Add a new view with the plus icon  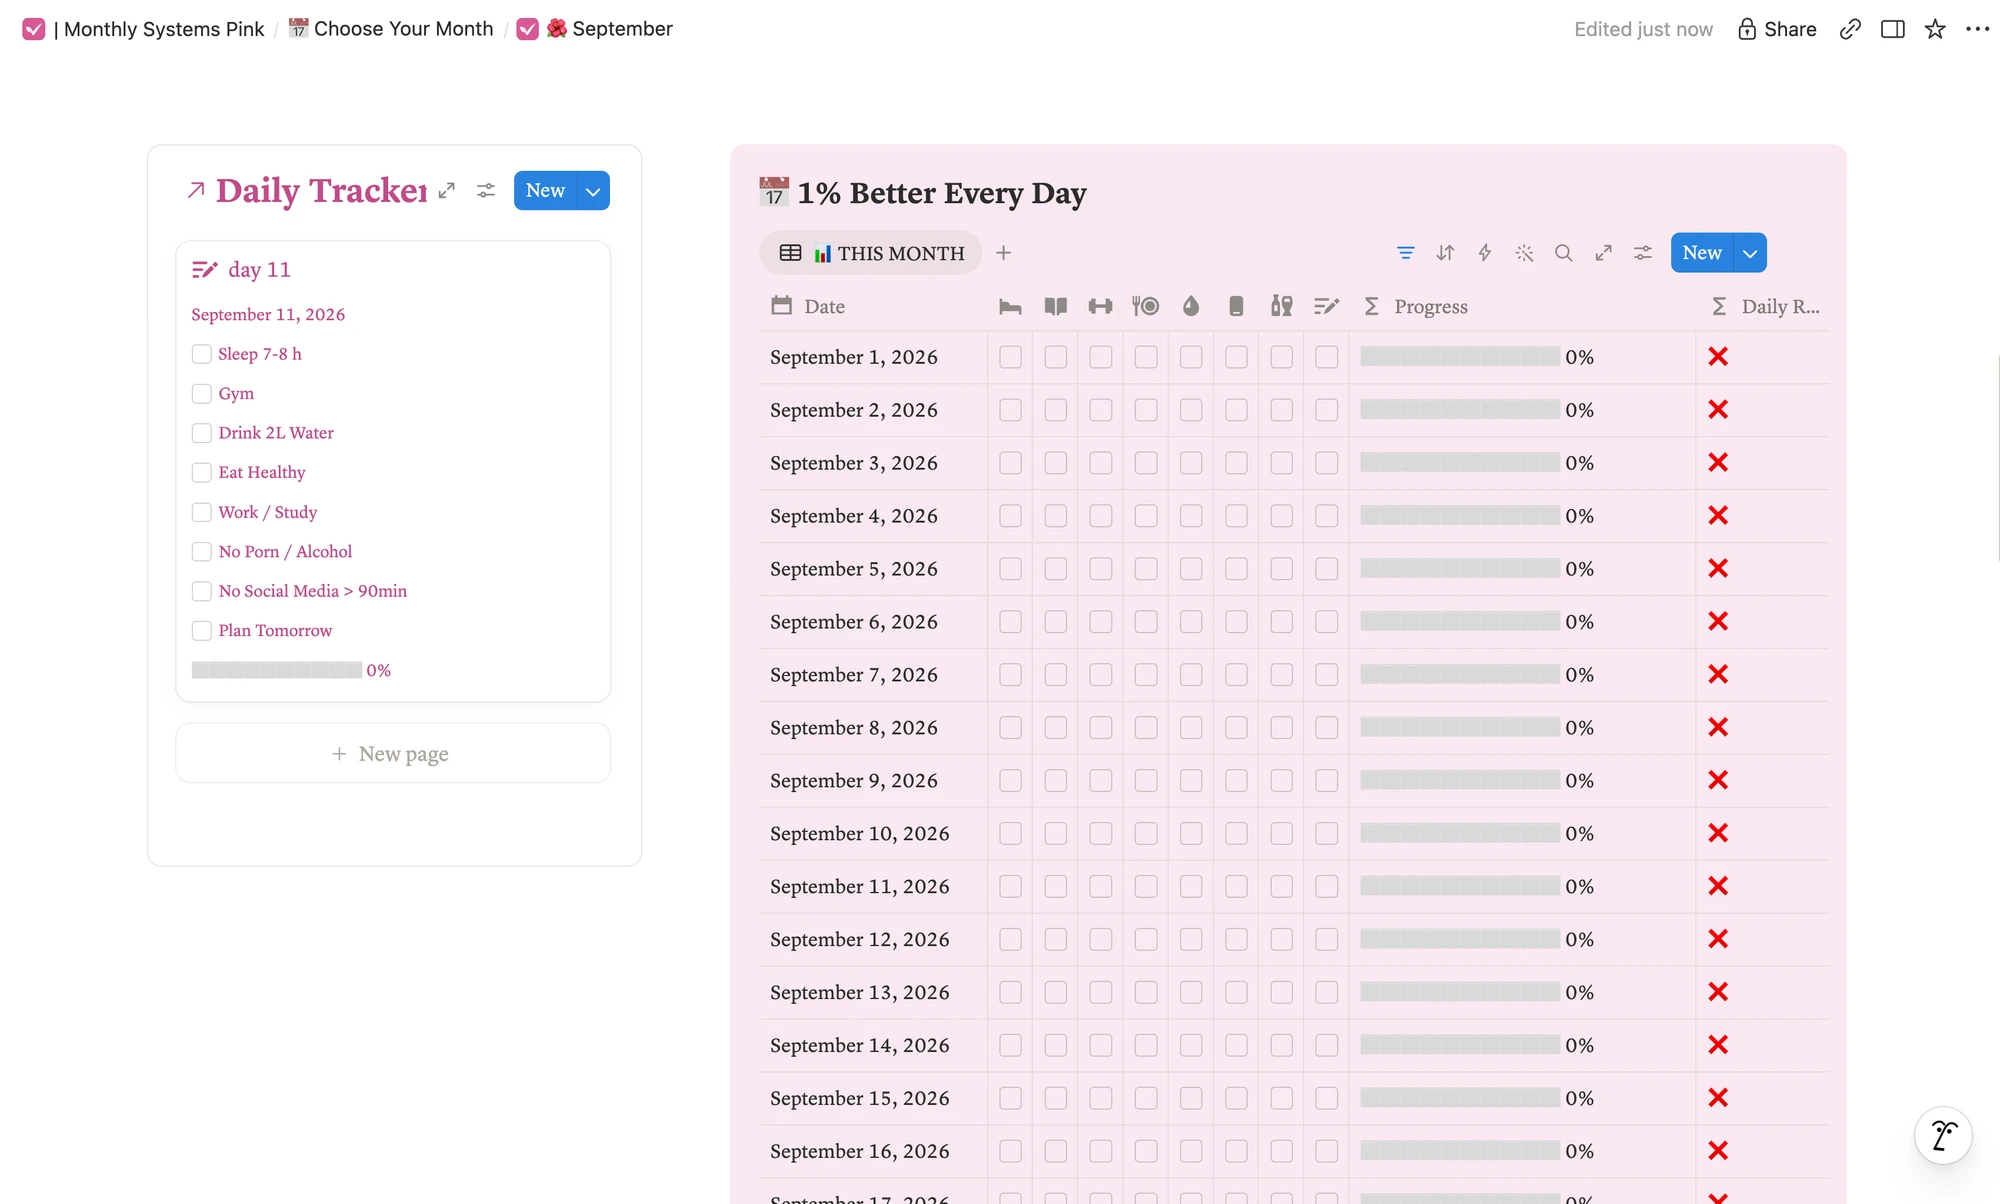click(x=1004, y=253)
